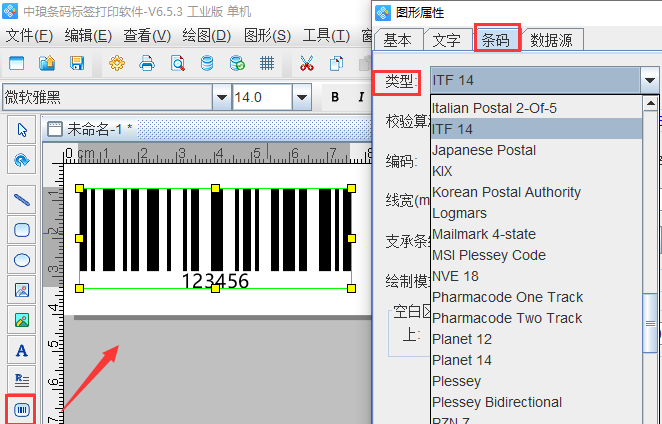This screenshot has height=424, width=662.
Task: Click the Print icon in toolbar
Action: 147,64
